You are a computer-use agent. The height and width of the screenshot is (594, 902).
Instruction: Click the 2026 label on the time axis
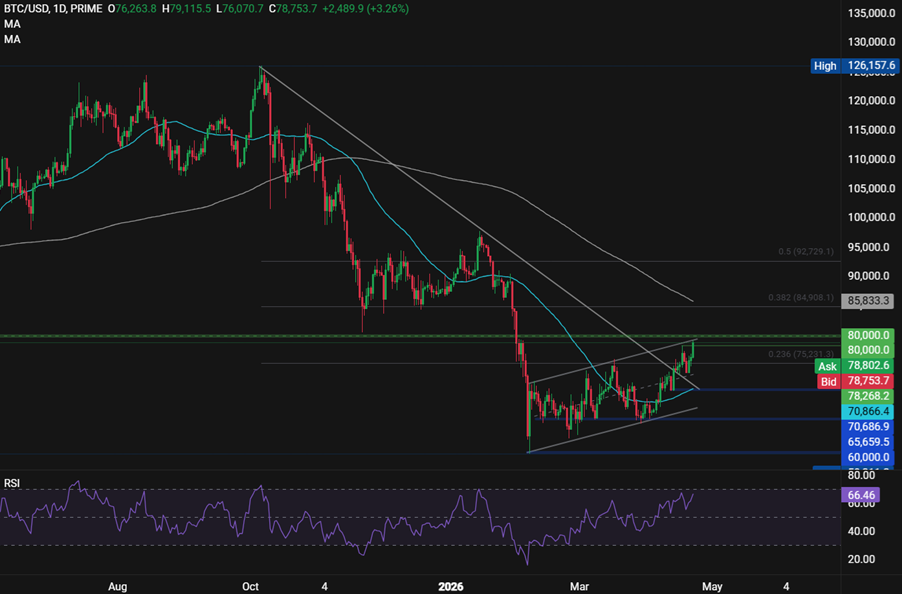click(450, 587)
